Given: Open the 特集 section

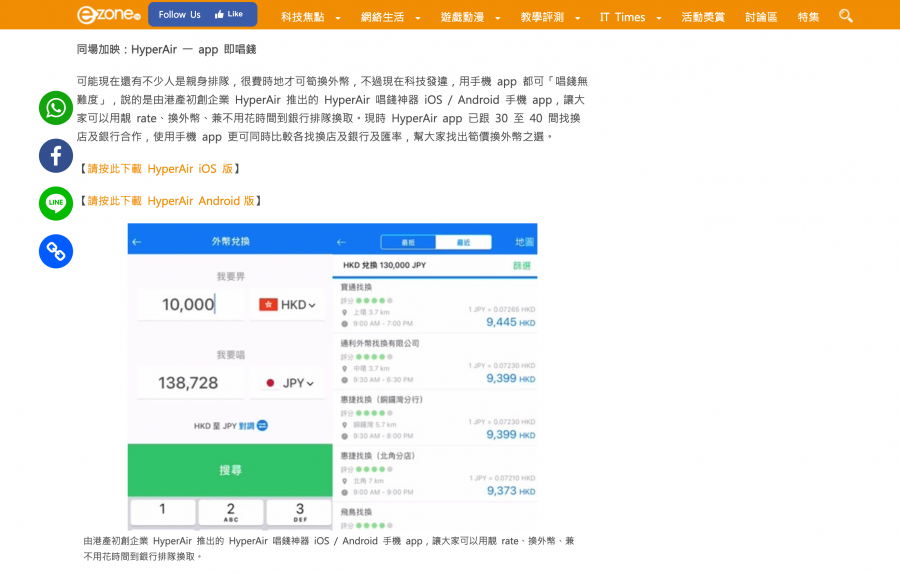Looking at the screenshot, I should [808, 17].
